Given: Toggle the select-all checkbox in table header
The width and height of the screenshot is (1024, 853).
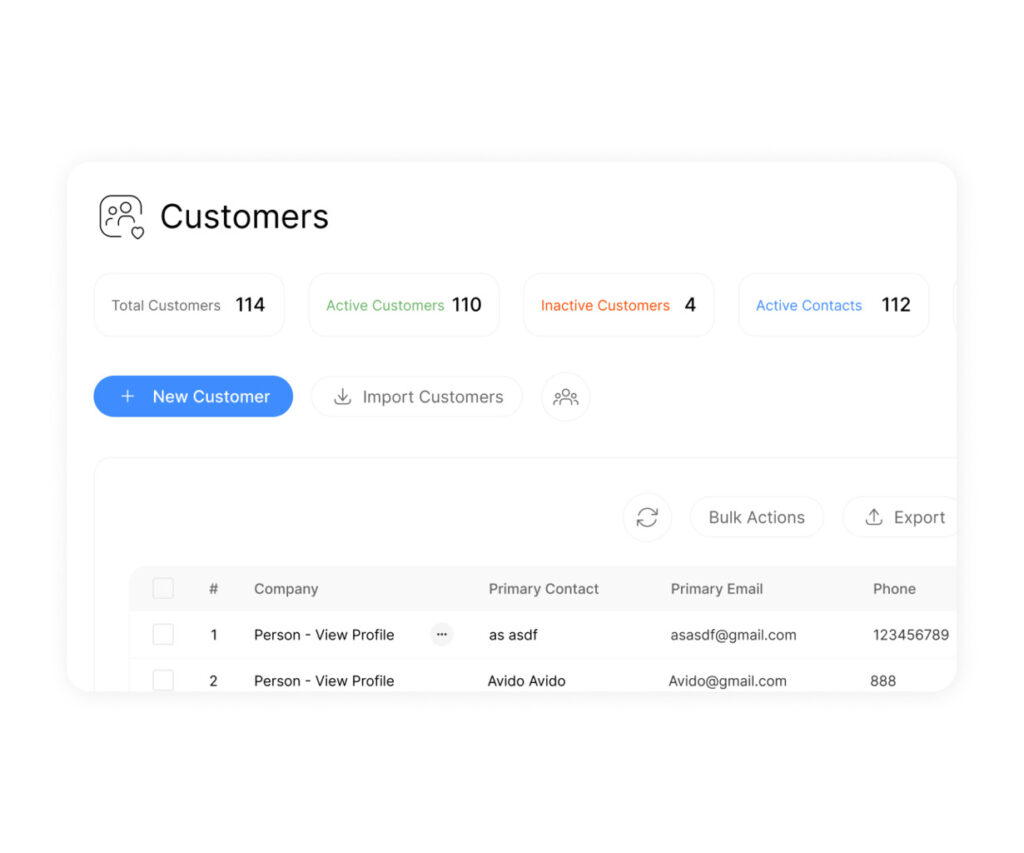Looking at the screenshot, I should (163, 589).
